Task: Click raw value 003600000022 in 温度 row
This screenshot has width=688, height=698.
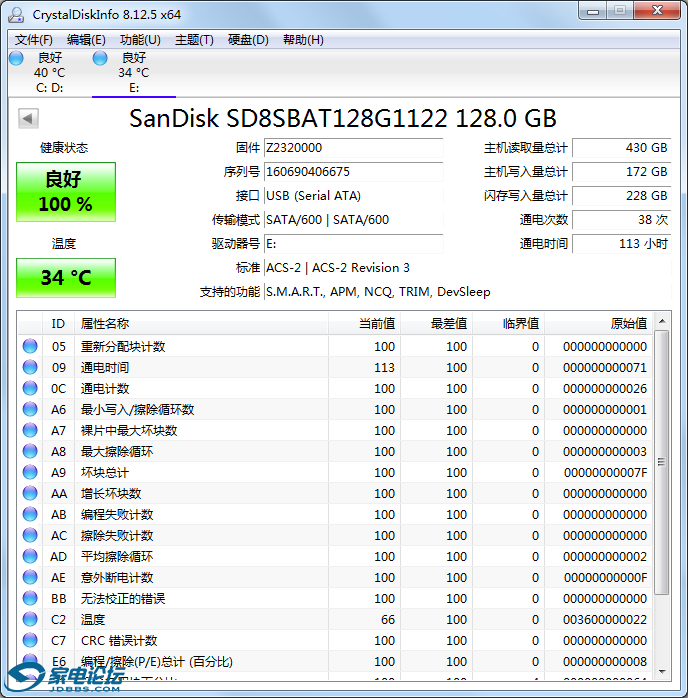Action: [x=605, y=619]
